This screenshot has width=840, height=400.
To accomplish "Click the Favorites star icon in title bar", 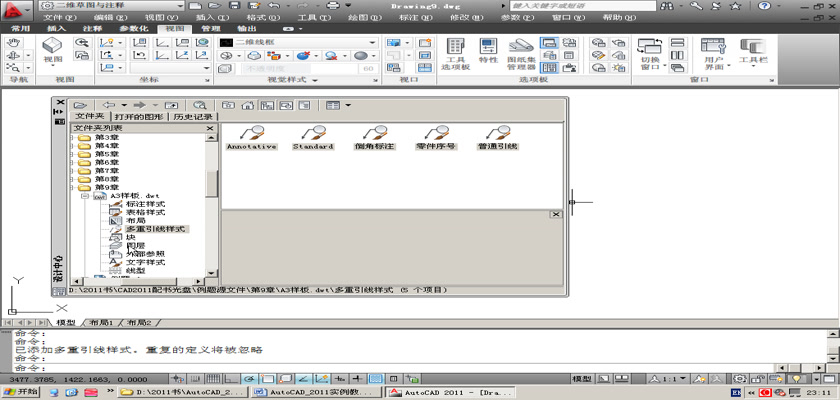I will [x=735, y=6].
